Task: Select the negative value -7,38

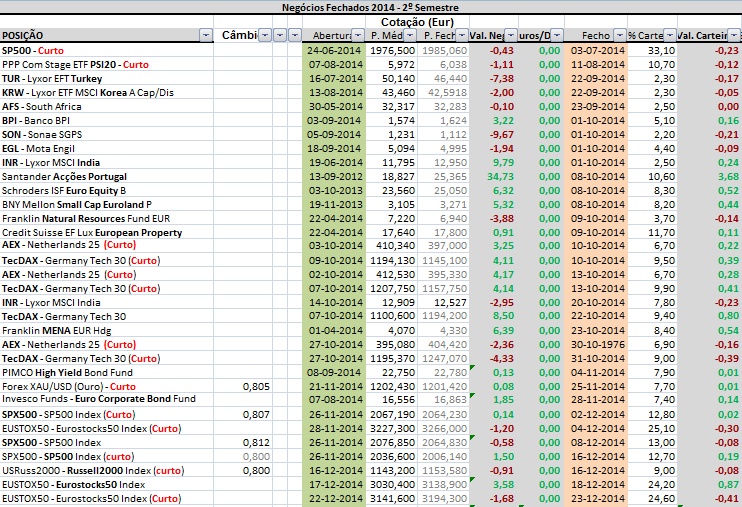Action: [494, 79]
